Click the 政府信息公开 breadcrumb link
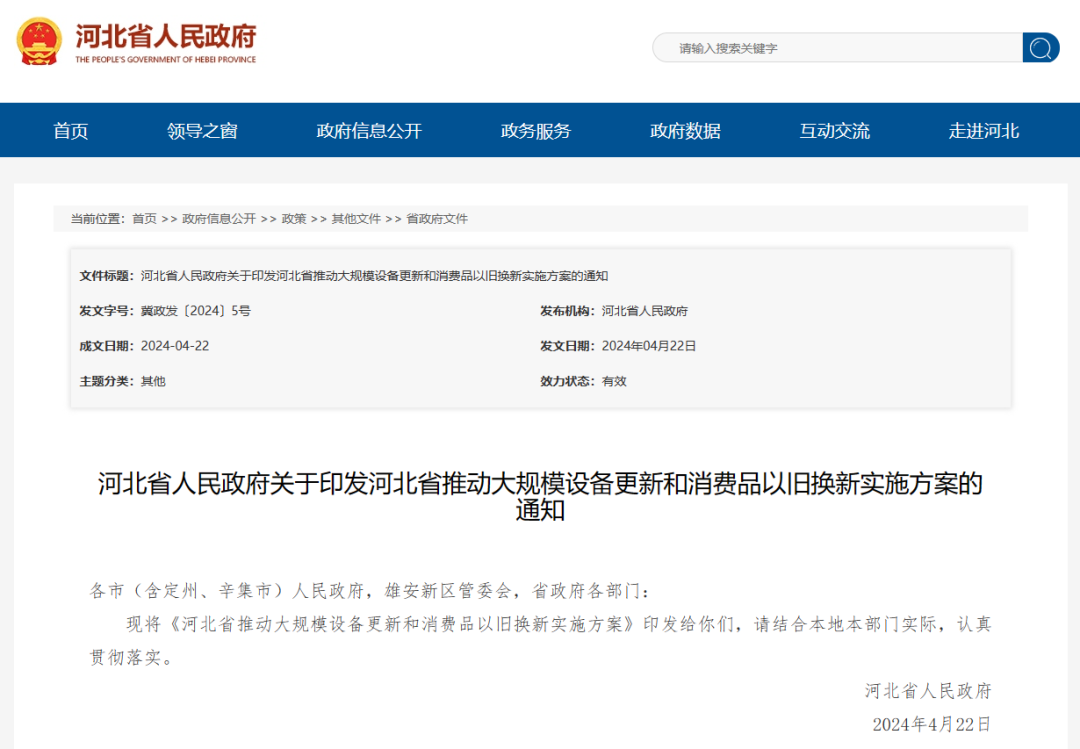Viewport: 1080px width, 749px height. pyautogui.click(x=218, y=219)
